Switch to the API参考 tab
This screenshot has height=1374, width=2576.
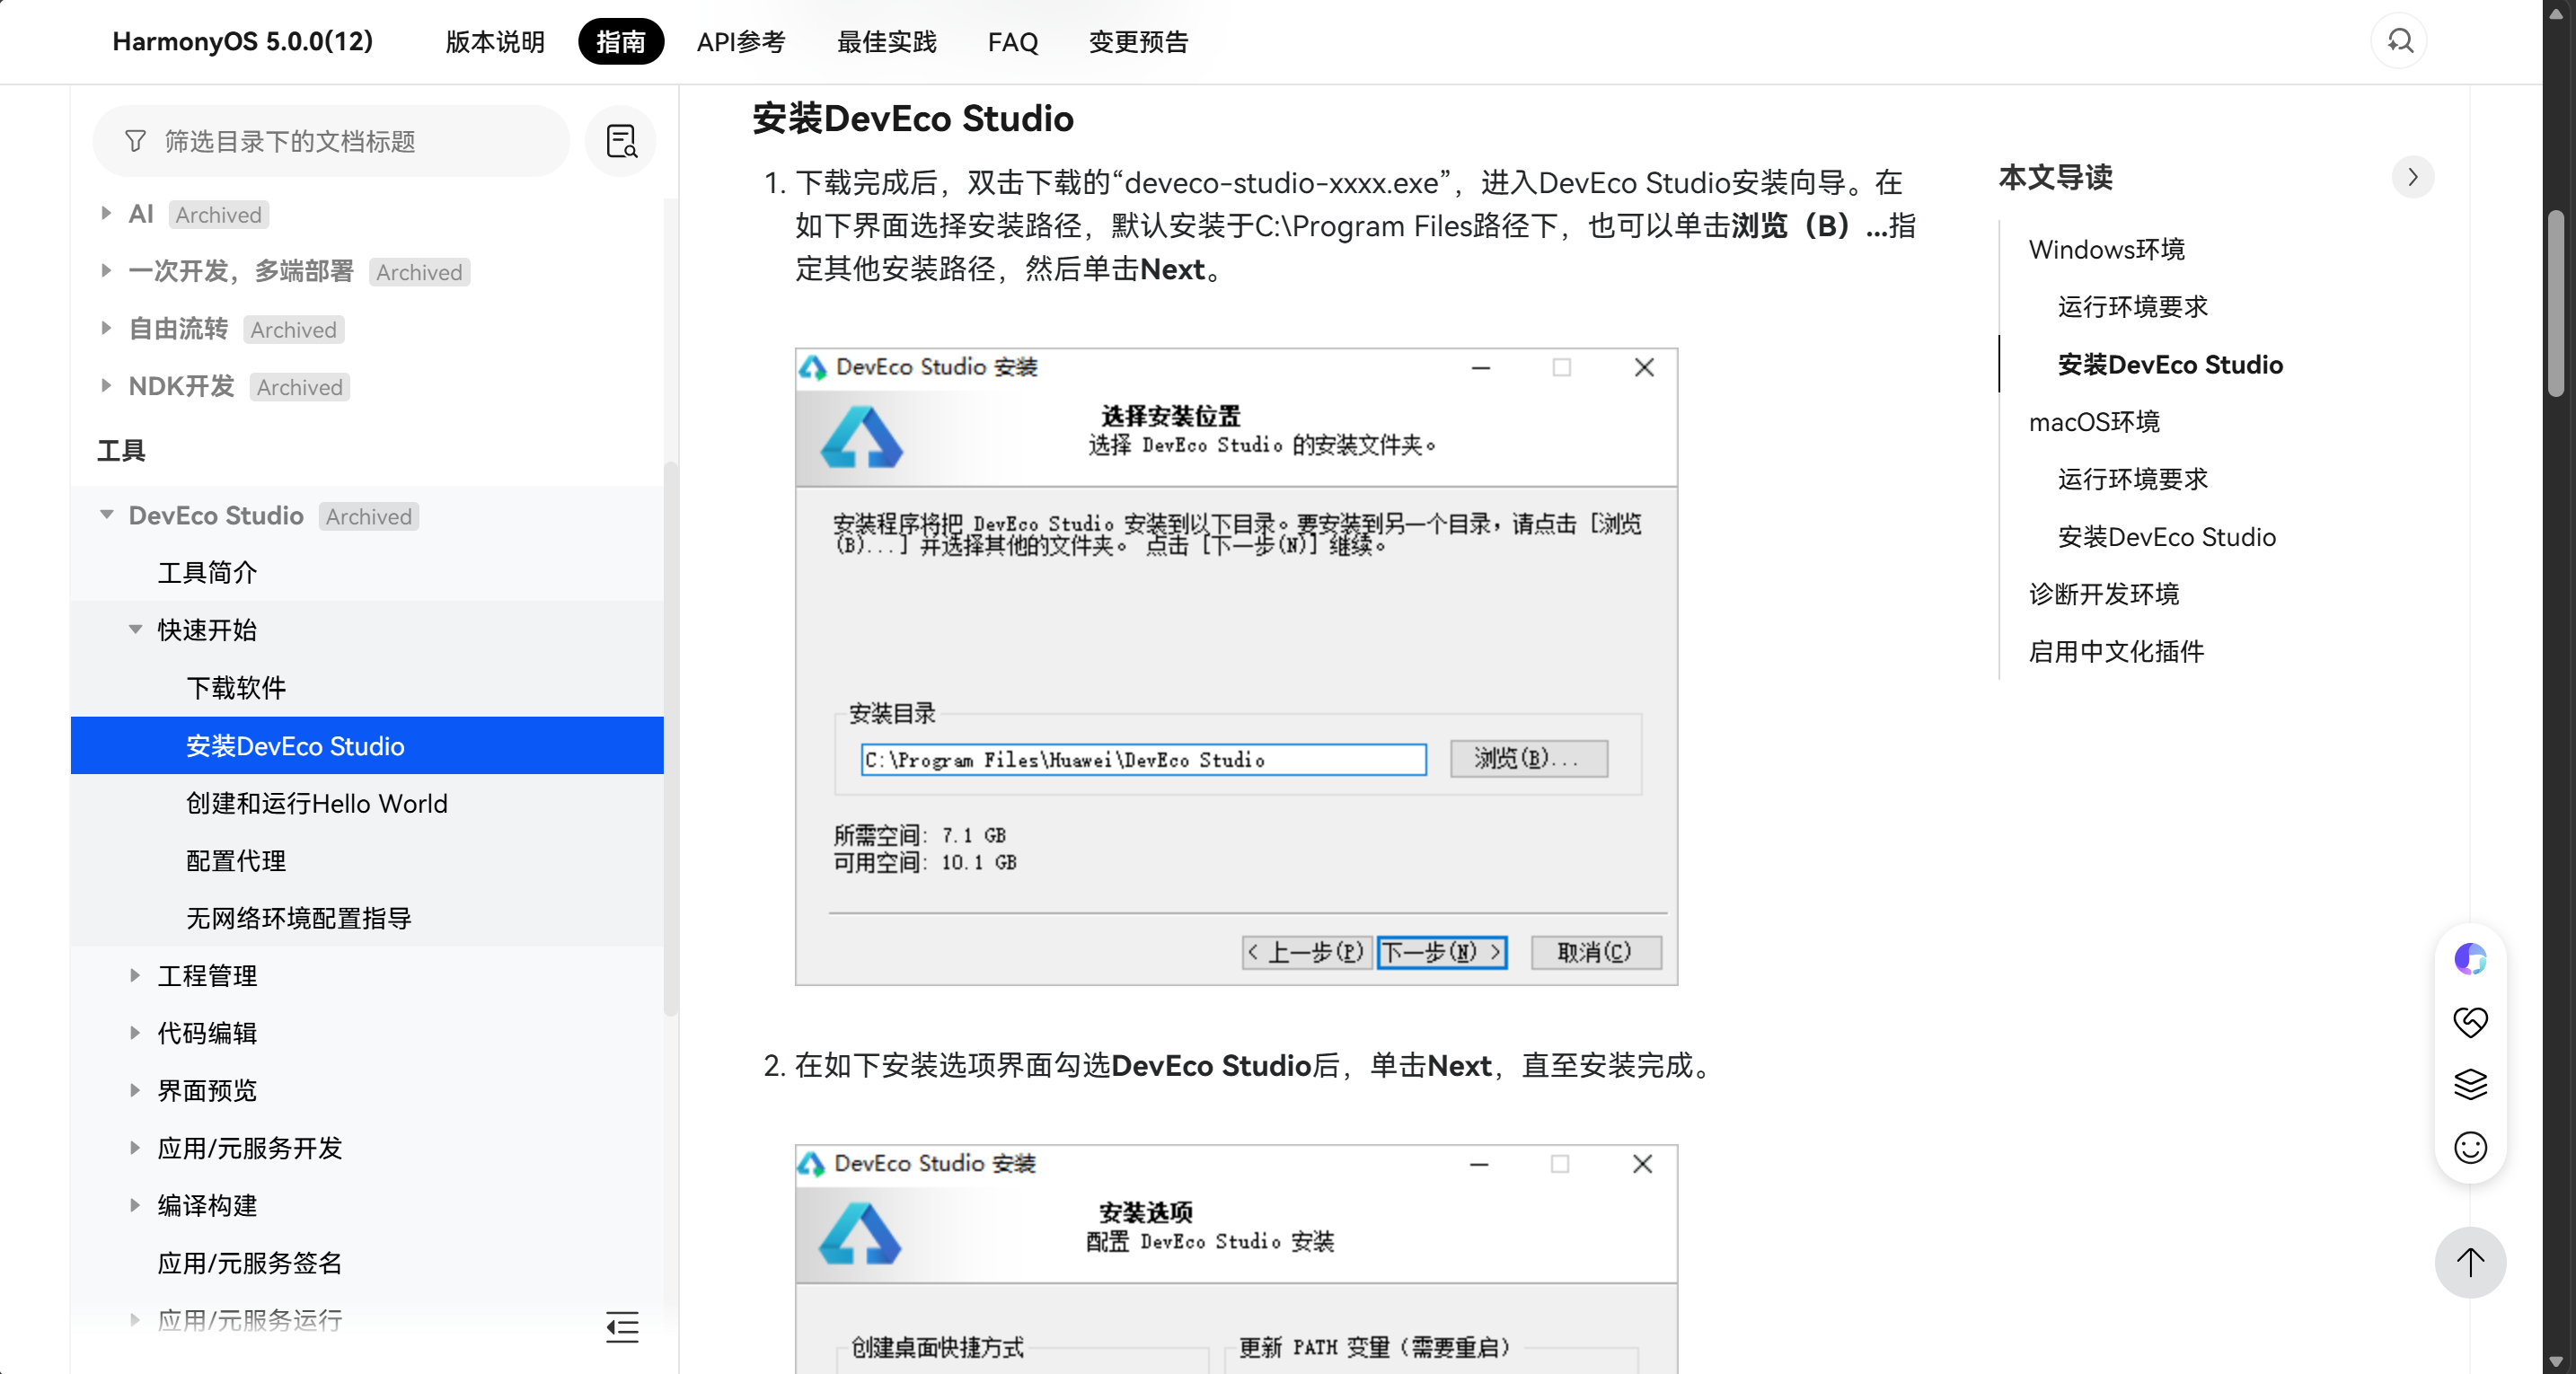pos(741,42)
